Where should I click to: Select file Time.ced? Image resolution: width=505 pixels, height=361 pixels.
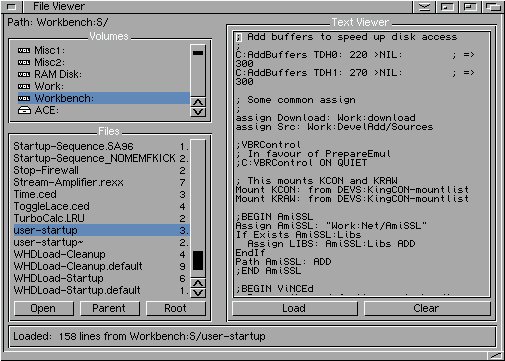point(101,194)
